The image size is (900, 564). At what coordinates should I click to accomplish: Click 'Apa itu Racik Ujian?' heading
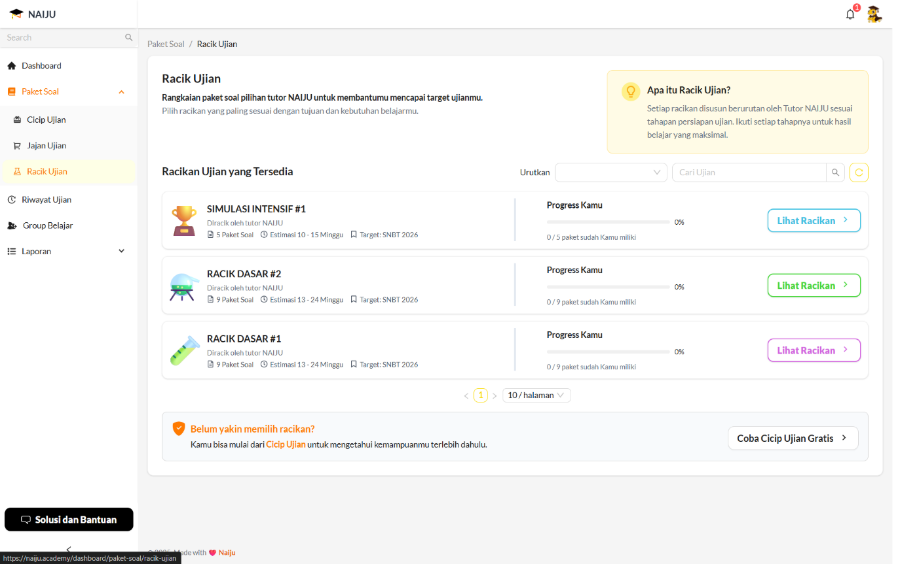tap(688, 90)
